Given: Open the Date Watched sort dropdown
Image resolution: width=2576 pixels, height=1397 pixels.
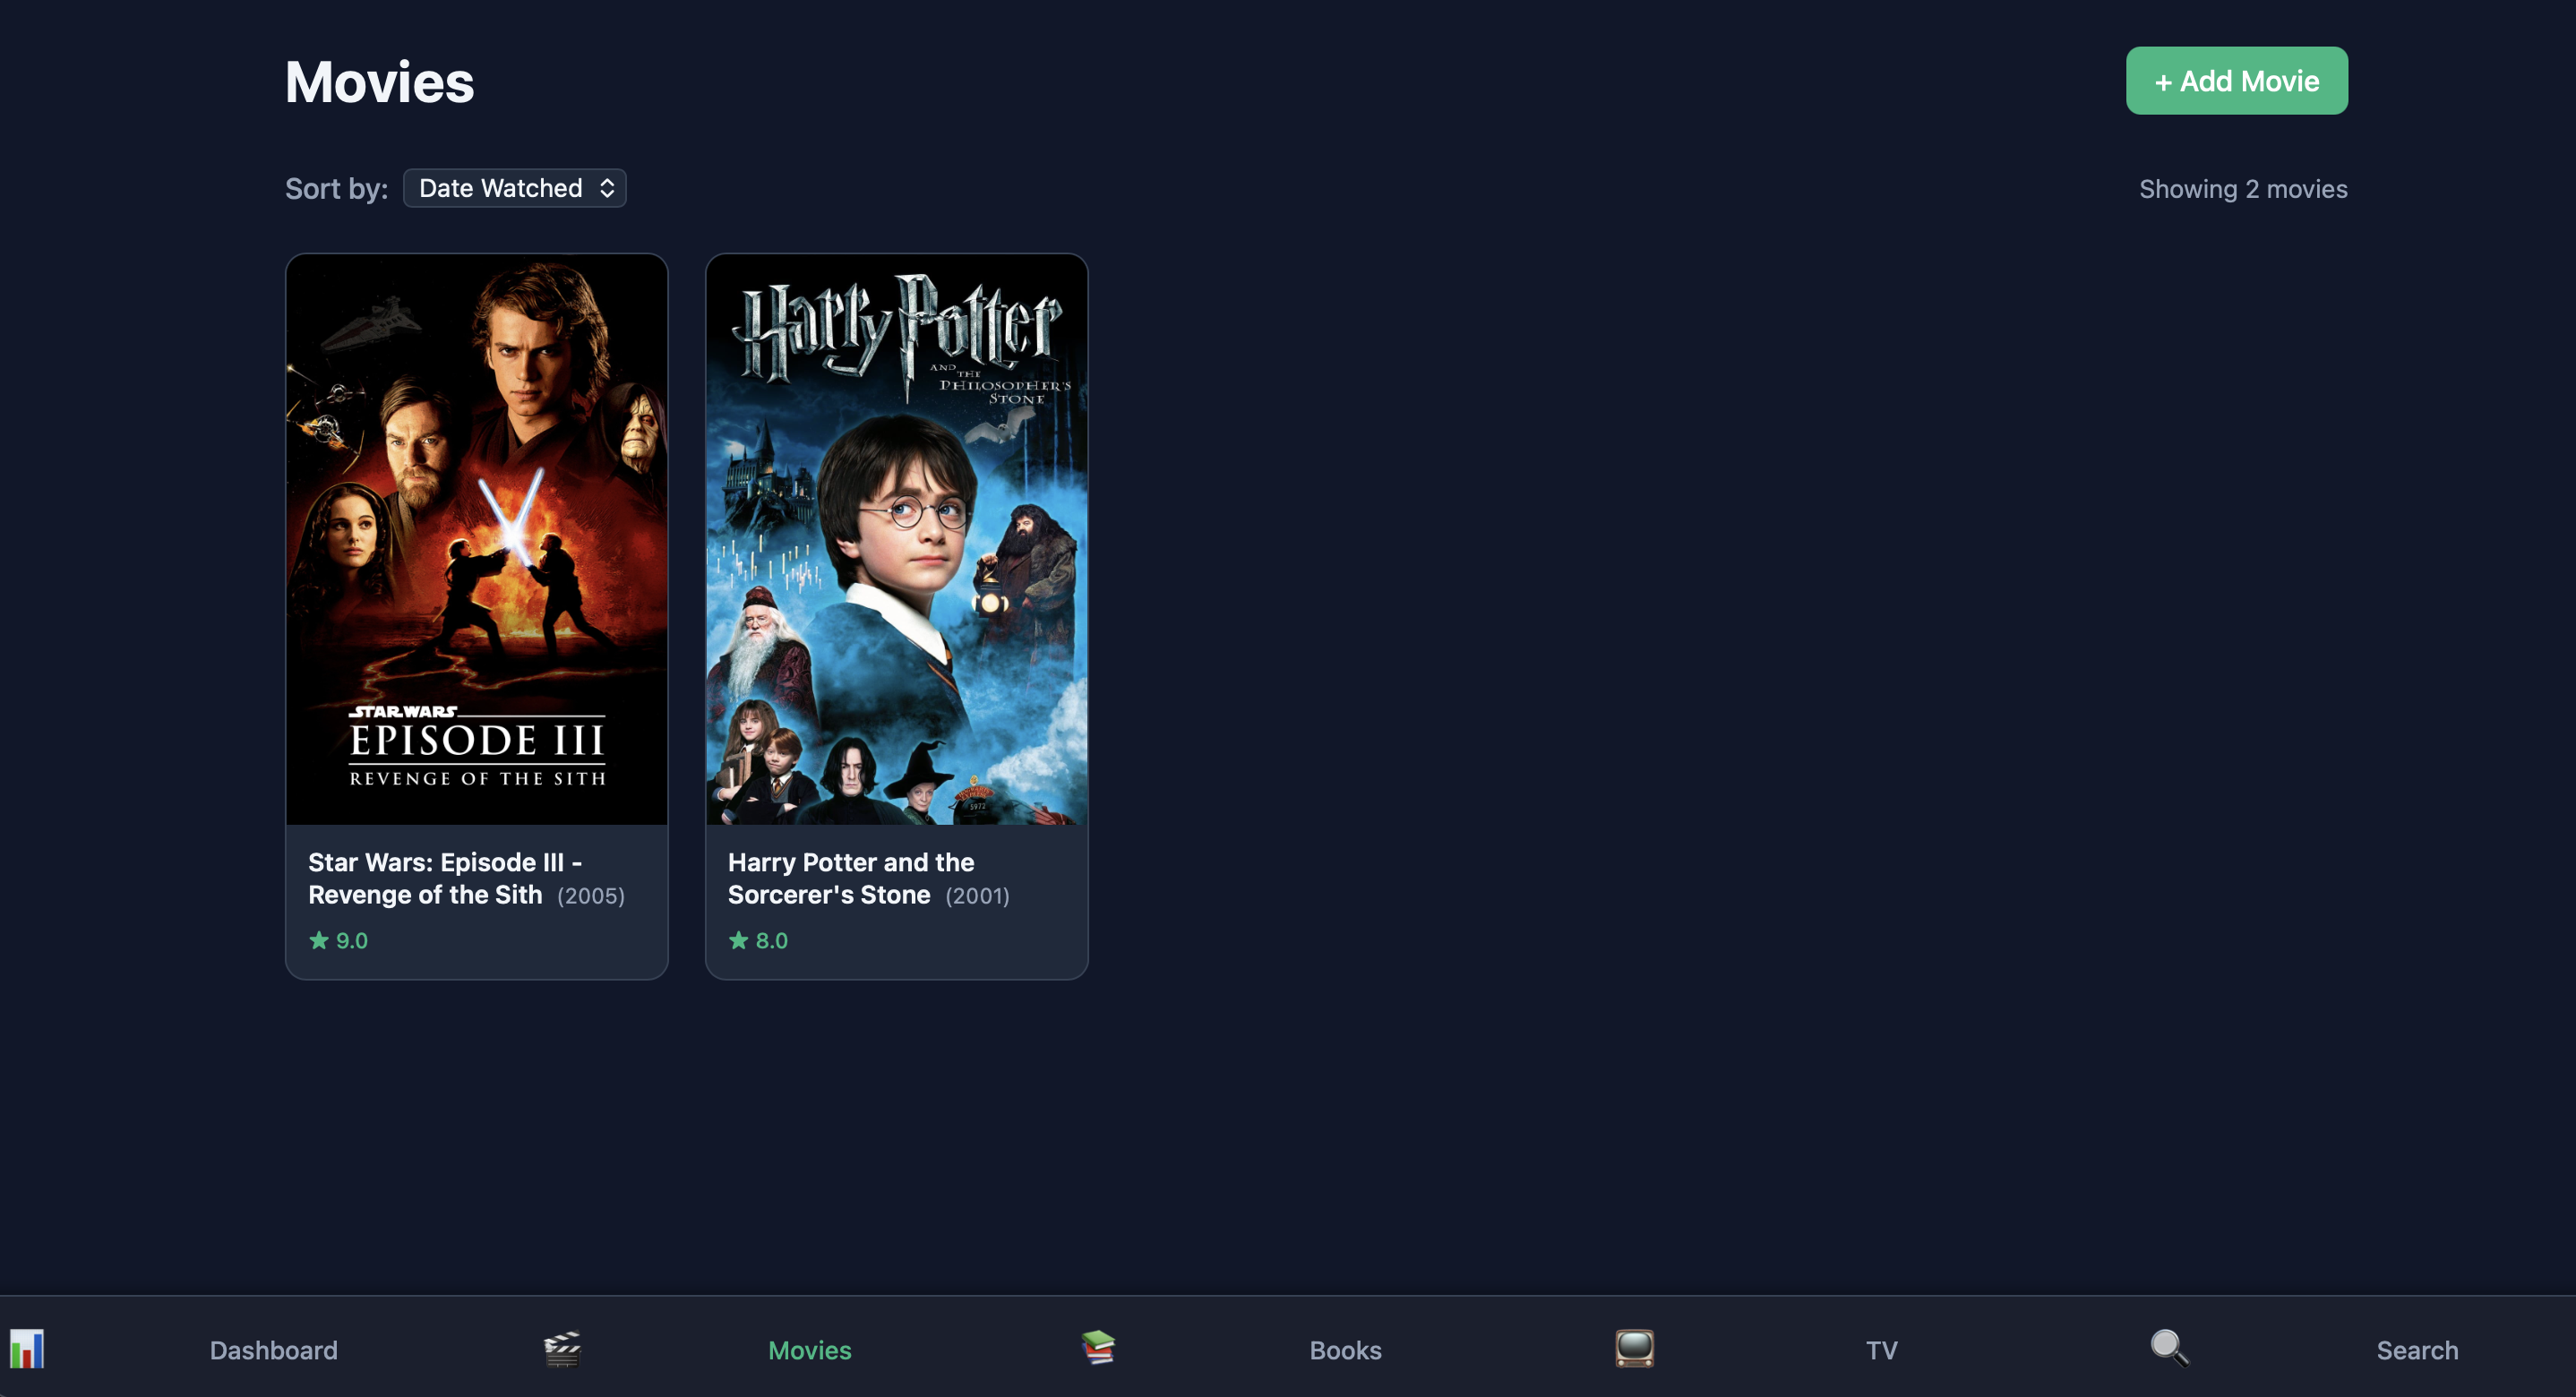Looking at the screenshot, I should 501,188.
